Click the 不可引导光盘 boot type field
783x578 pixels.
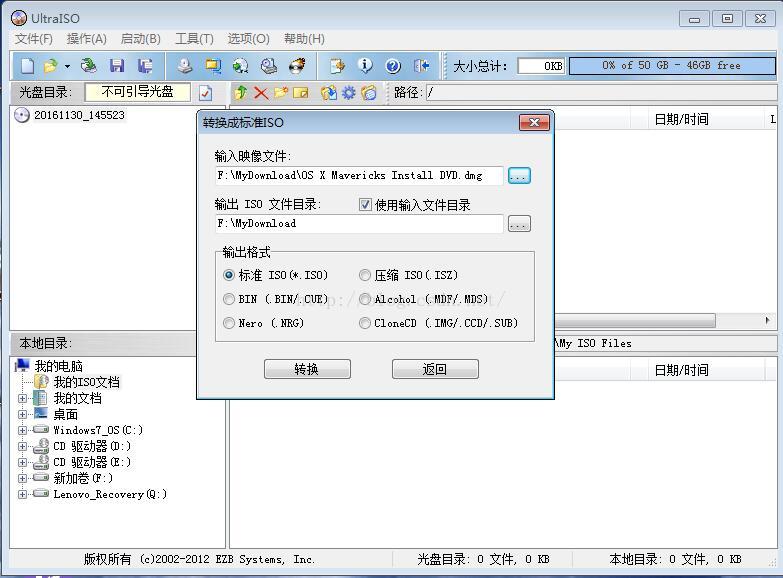(137, 92)
